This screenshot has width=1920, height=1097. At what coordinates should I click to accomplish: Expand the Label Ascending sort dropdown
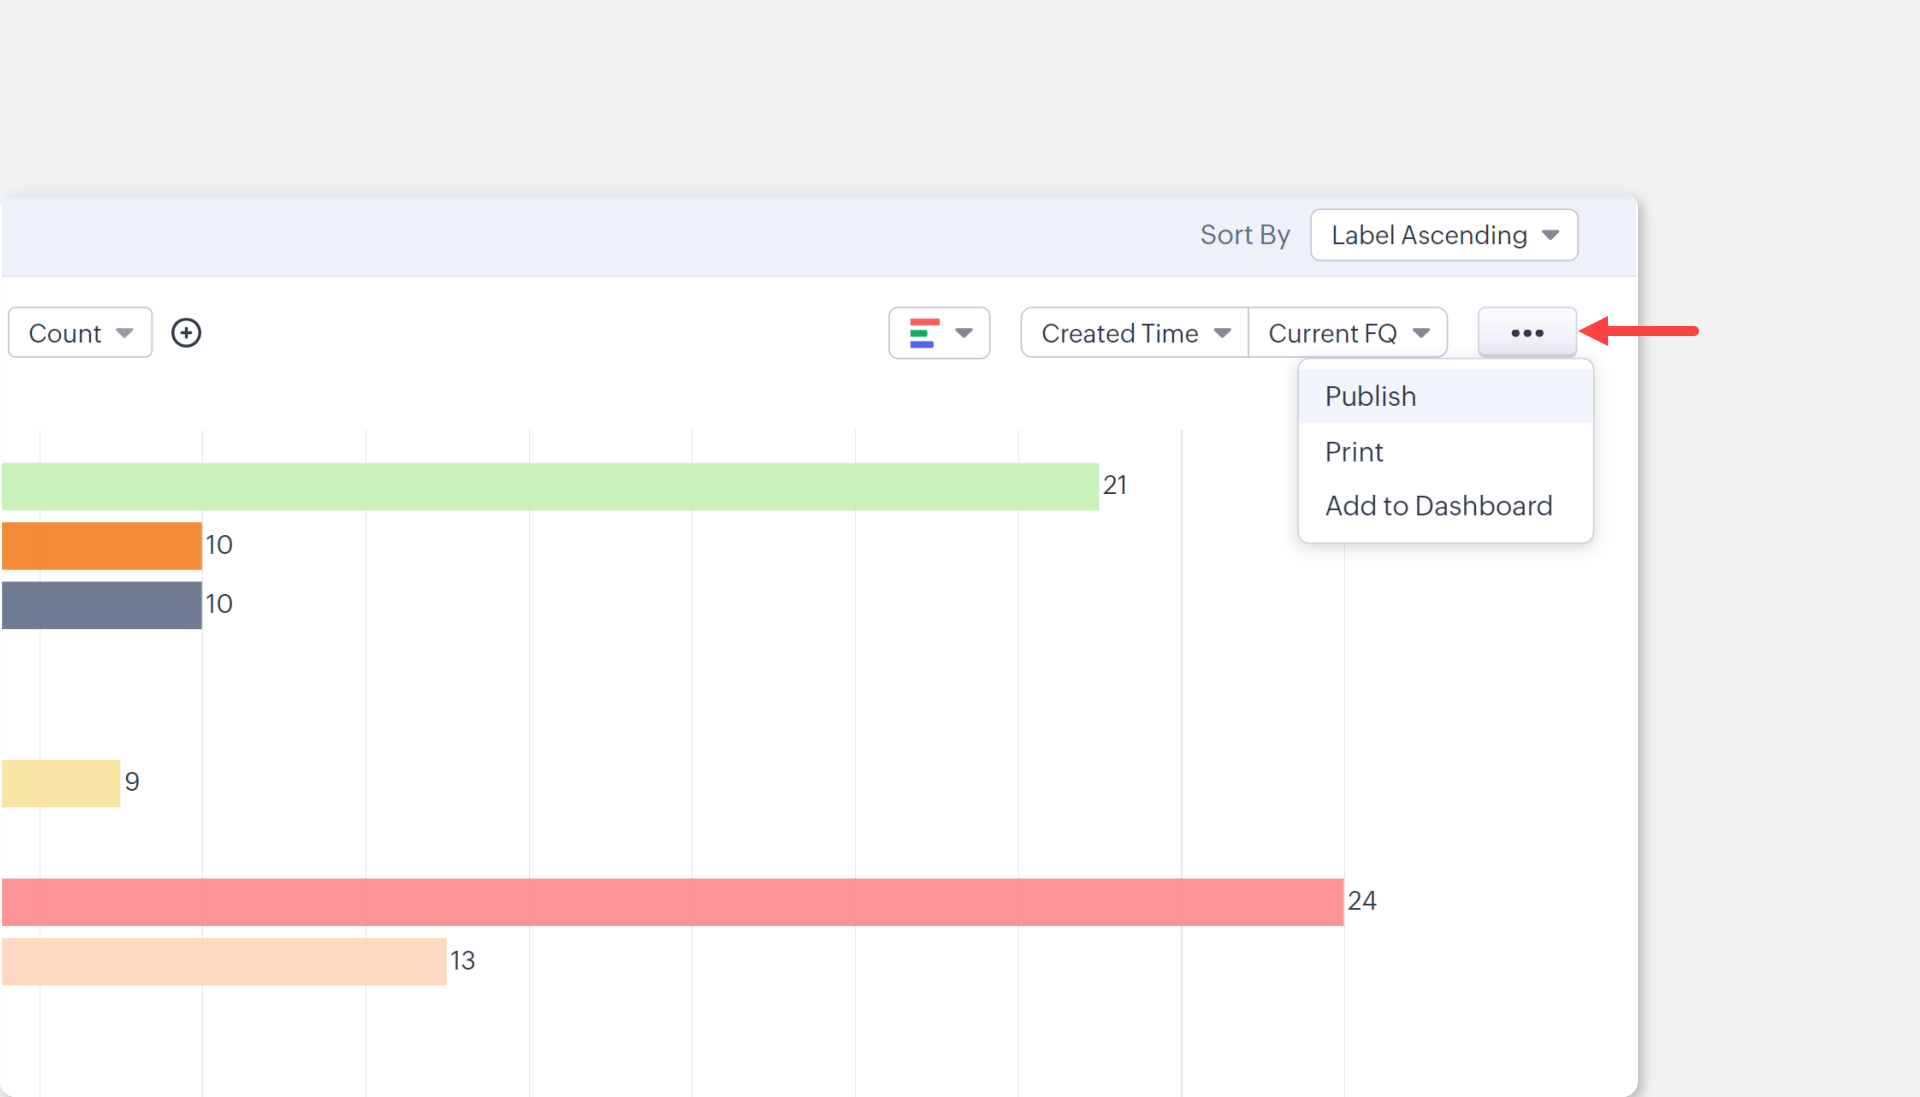1443,235
